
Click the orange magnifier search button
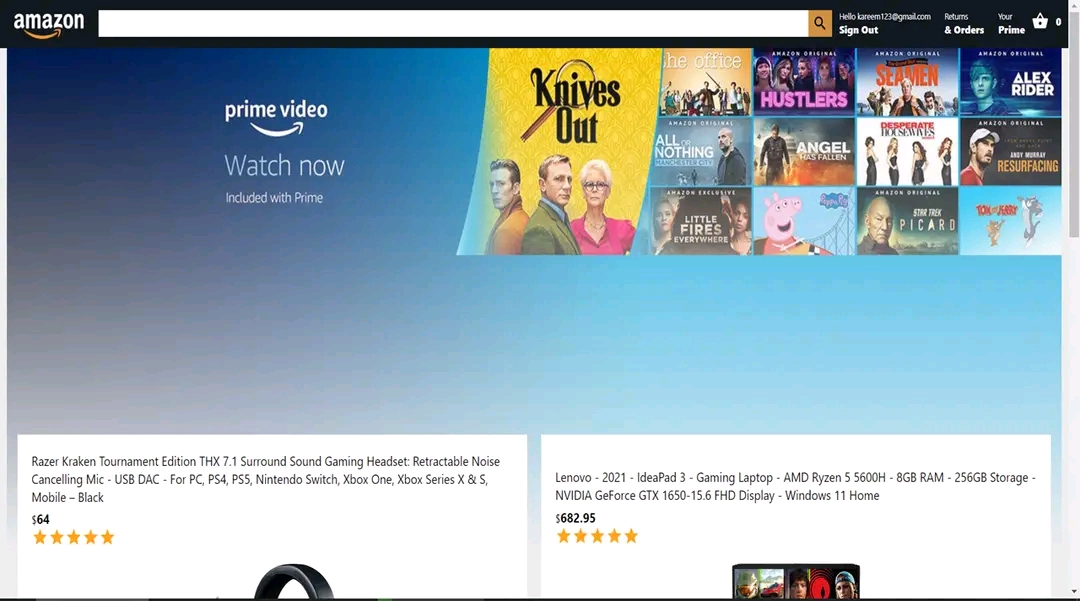pyautogui.click(x=820, y=23)
